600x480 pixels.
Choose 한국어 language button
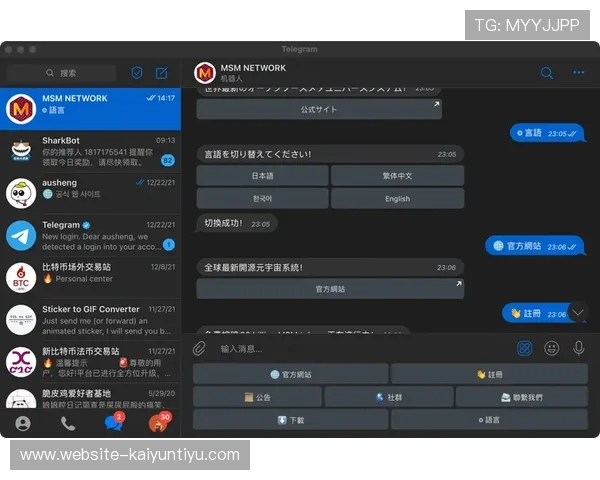click(x=262, y=199)
